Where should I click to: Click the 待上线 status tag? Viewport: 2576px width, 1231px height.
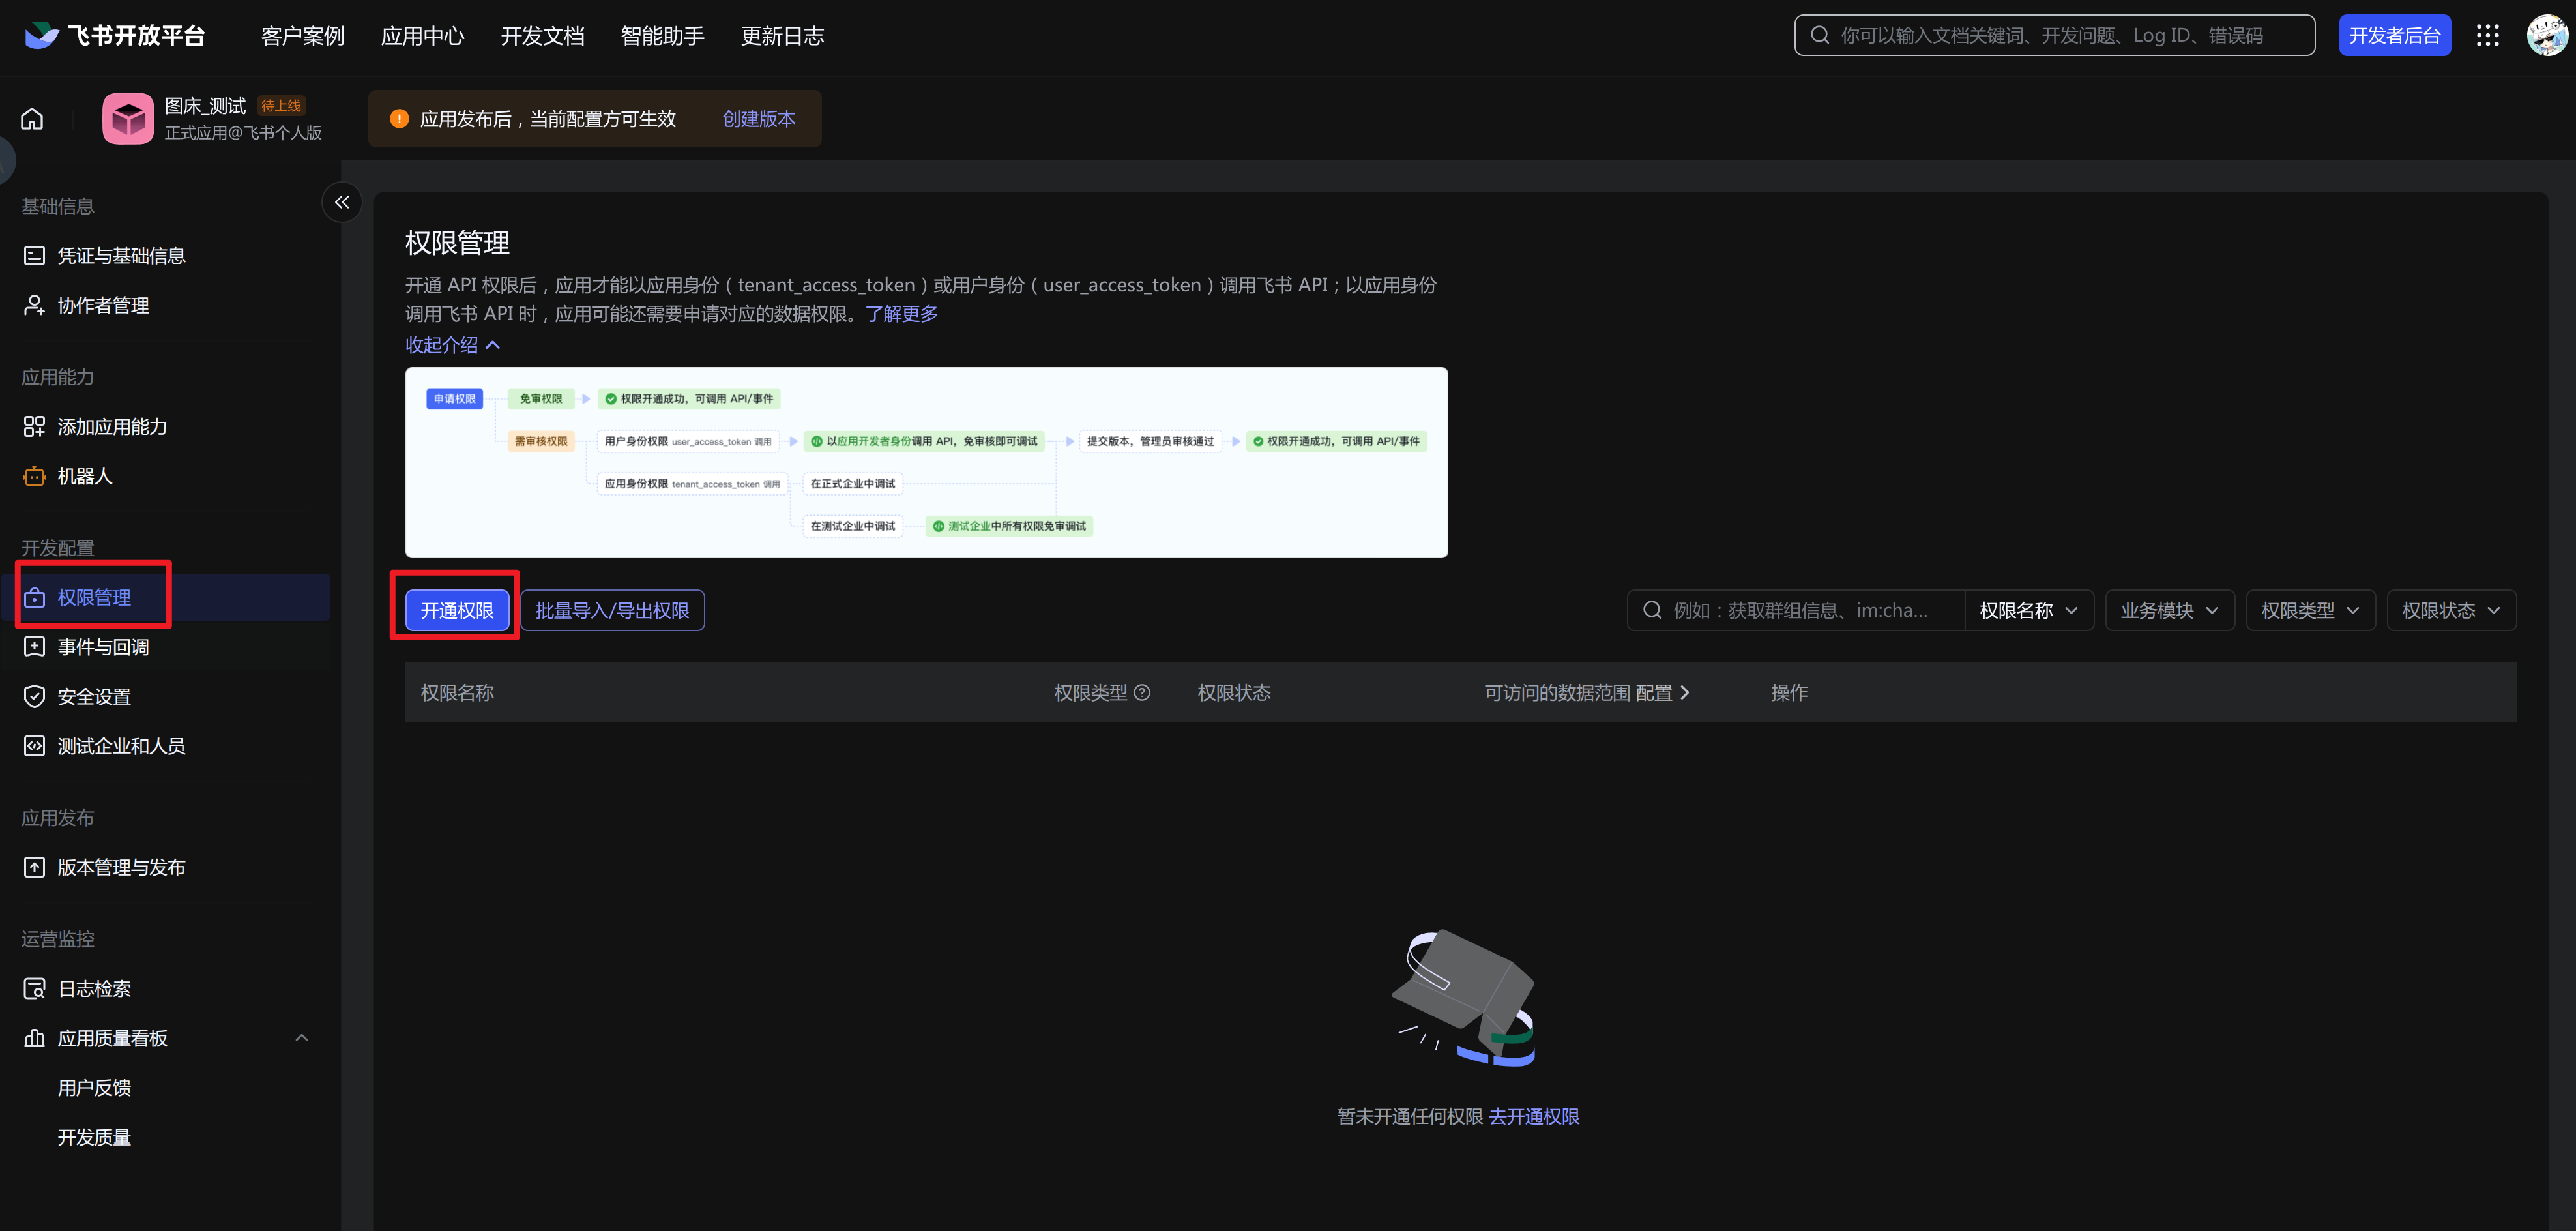[281, 106]
